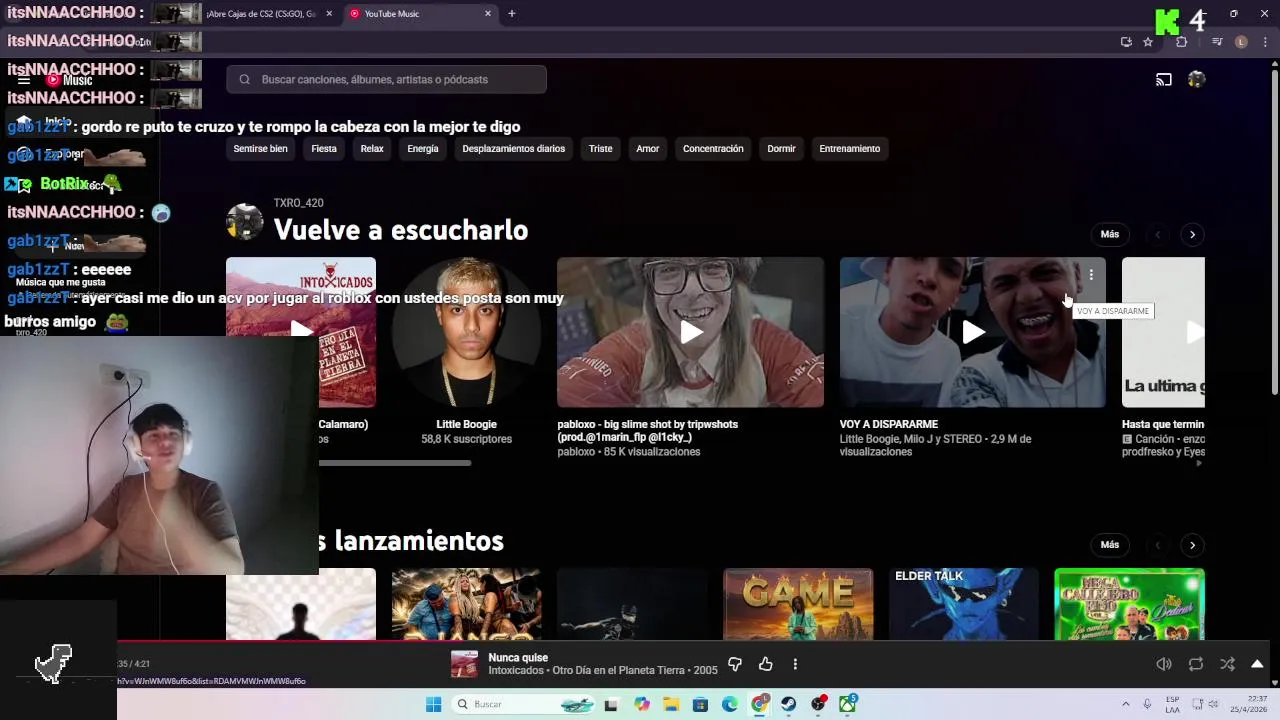
Task: Open a new browser tab
Action: point(512,13)
